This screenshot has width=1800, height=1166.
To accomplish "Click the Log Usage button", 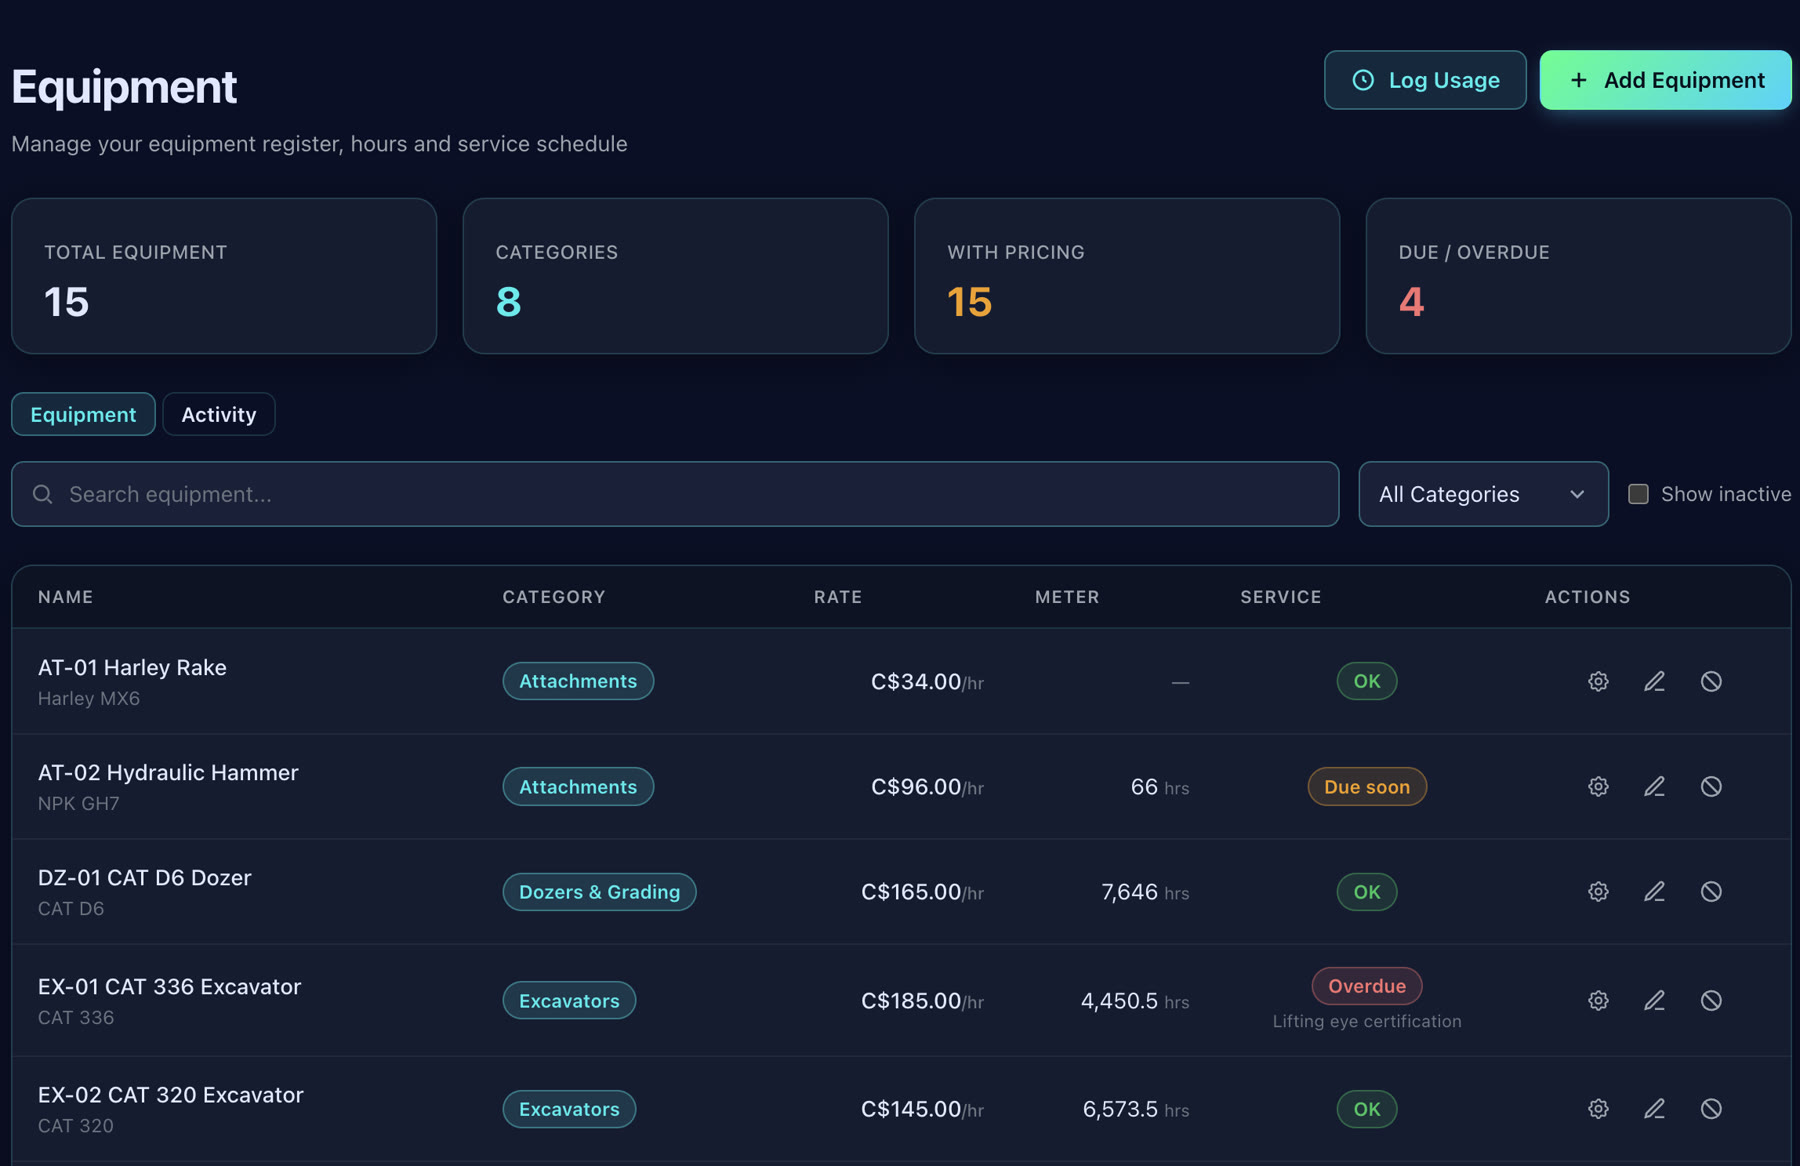I will (x=1425, y=80).
